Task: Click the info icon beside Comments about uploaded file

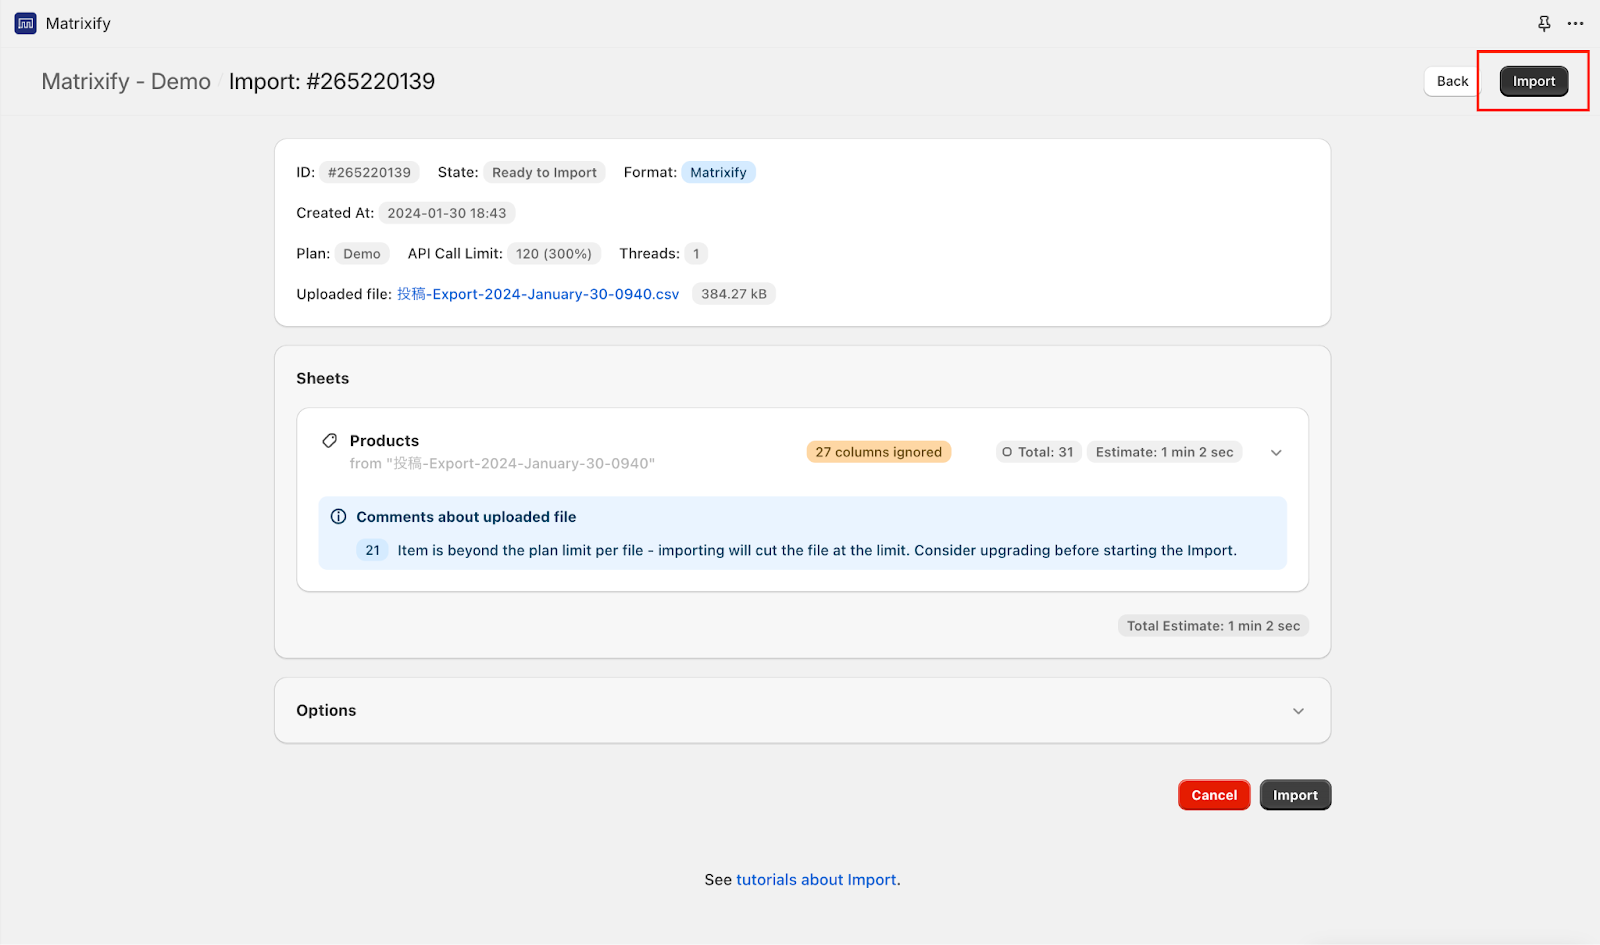Action: pyautogui.click(x=338, y=517)
